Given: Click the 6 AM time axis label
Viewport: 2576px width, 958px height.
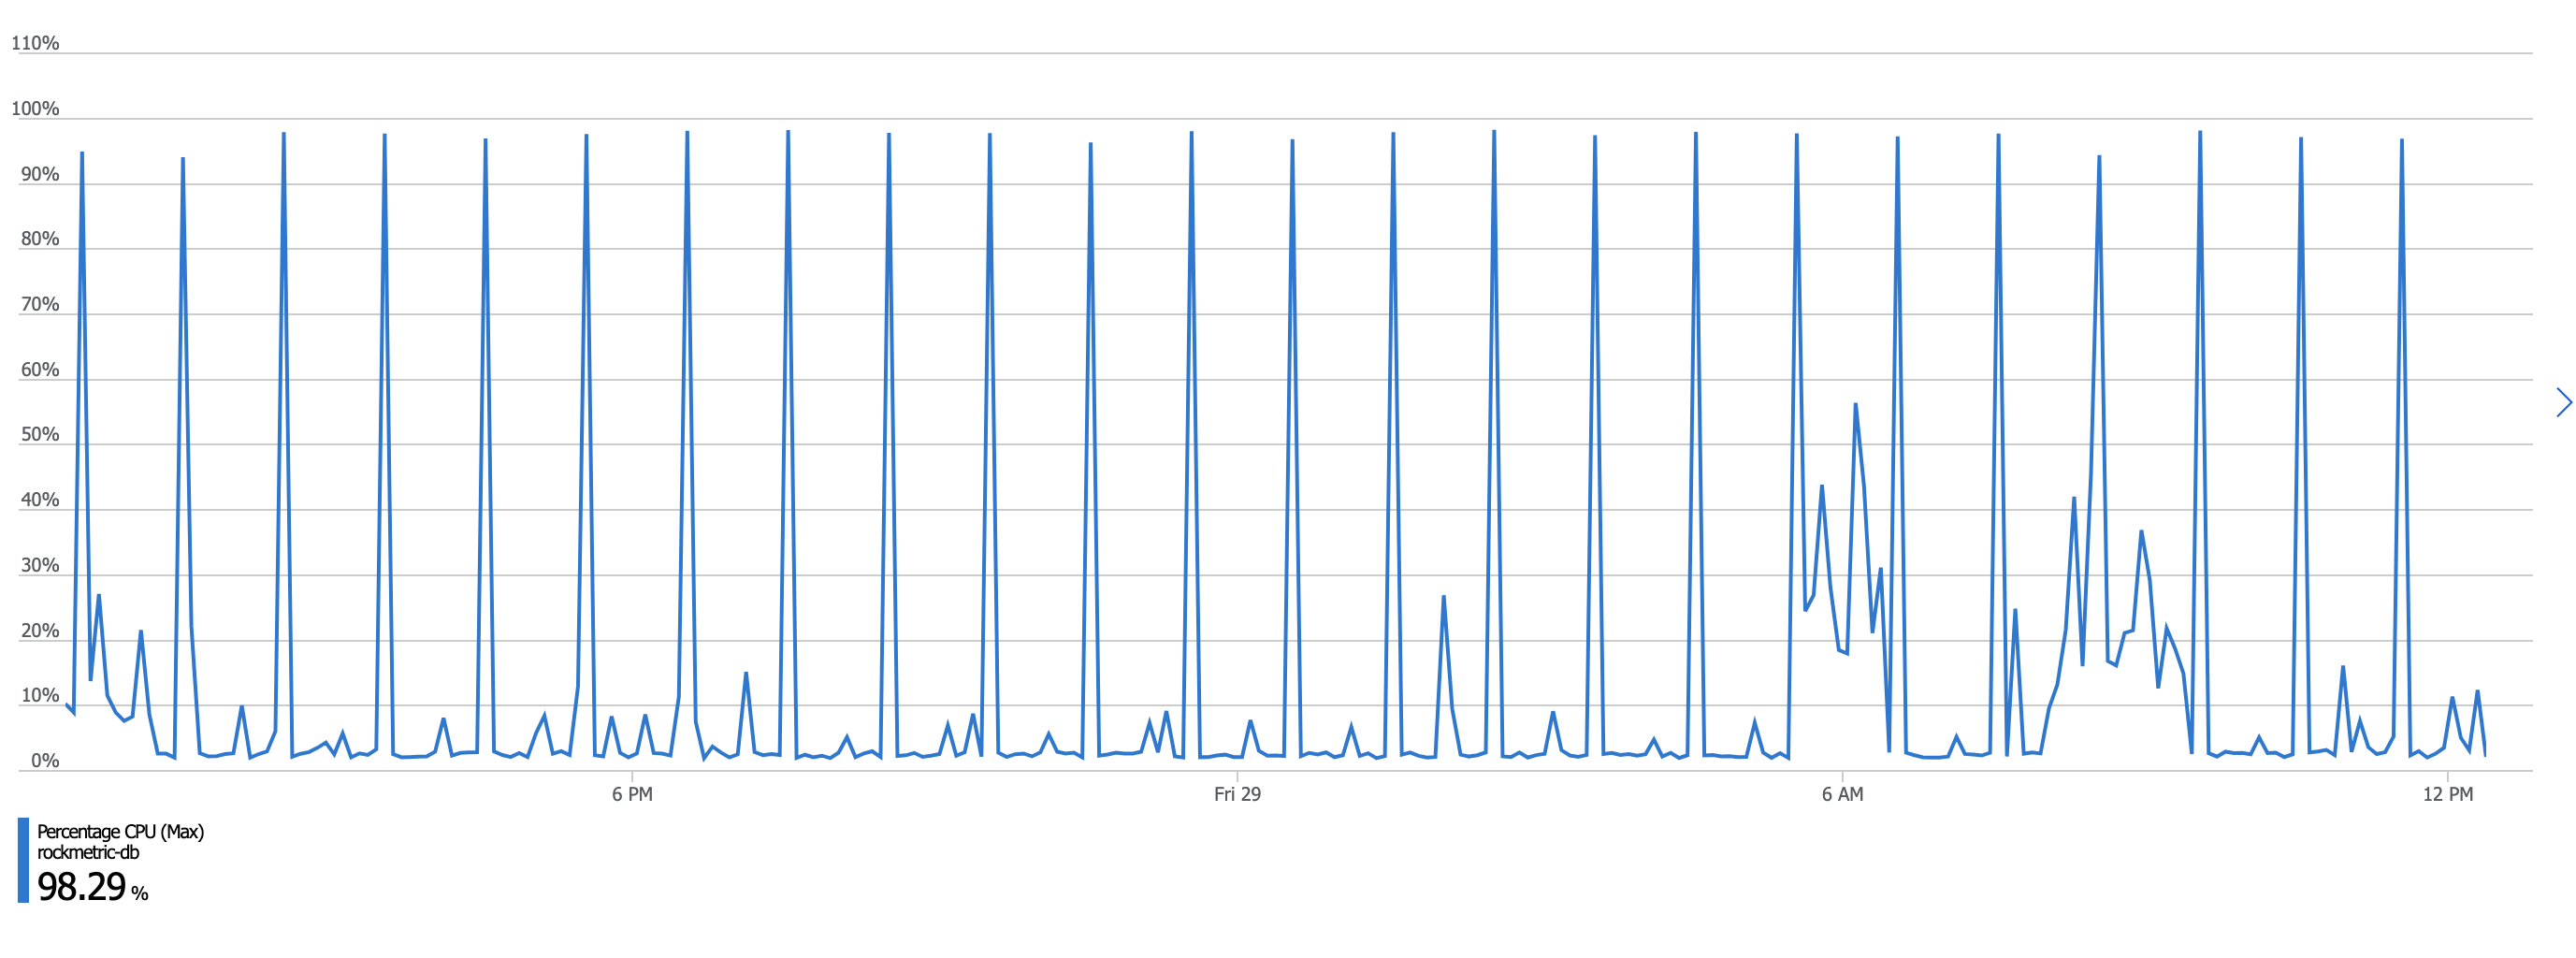Looking at the screenshot, I should coord(1842,794).
